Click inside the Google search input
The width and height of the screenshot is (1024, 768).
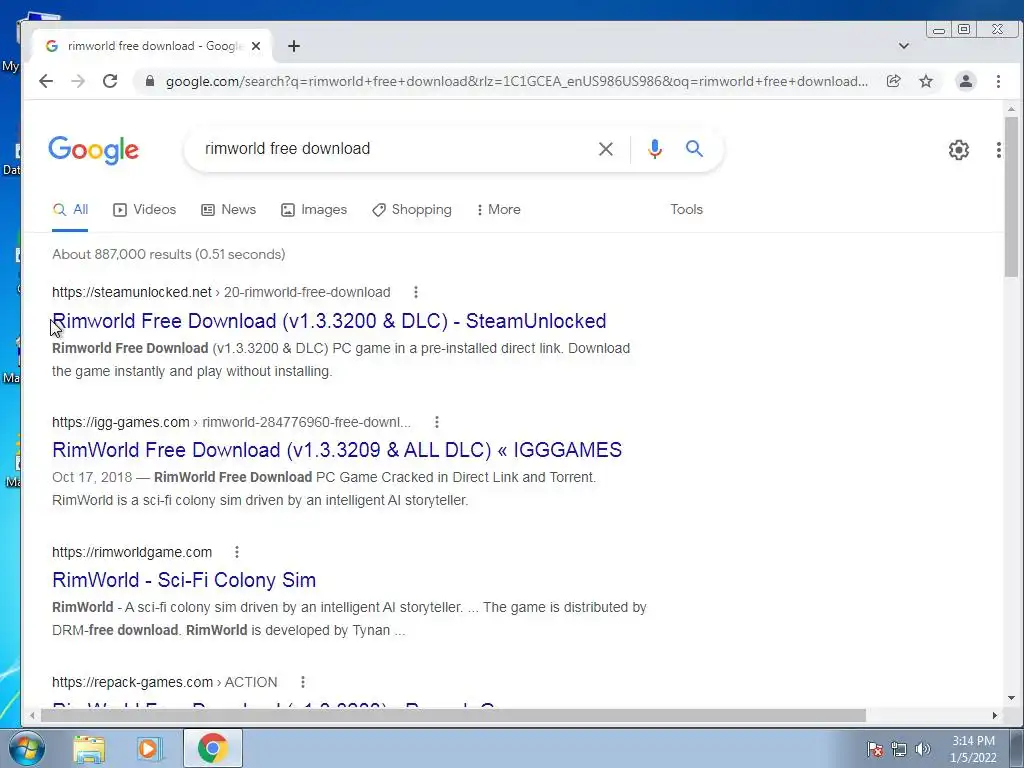[x=392, y=149]
